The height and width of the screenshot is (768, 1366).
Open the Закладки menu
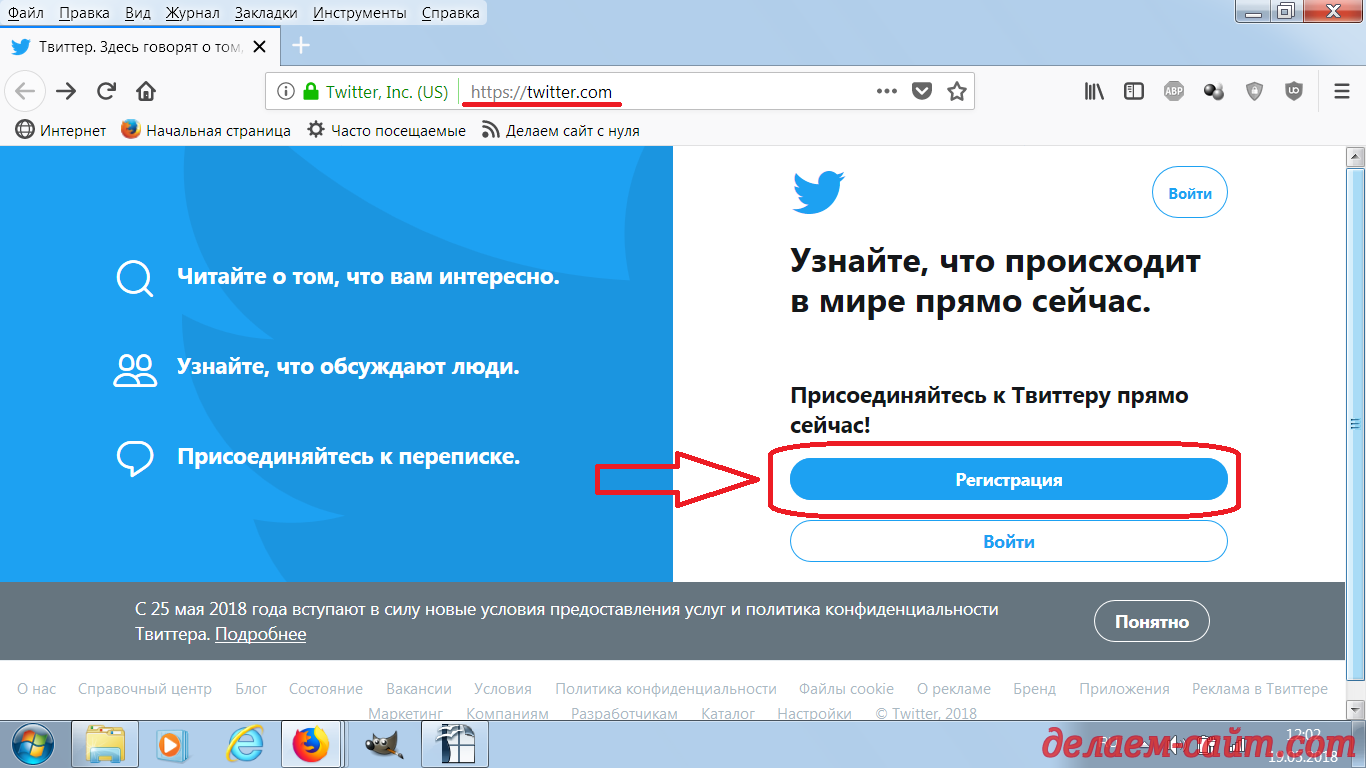coord(266,13)
